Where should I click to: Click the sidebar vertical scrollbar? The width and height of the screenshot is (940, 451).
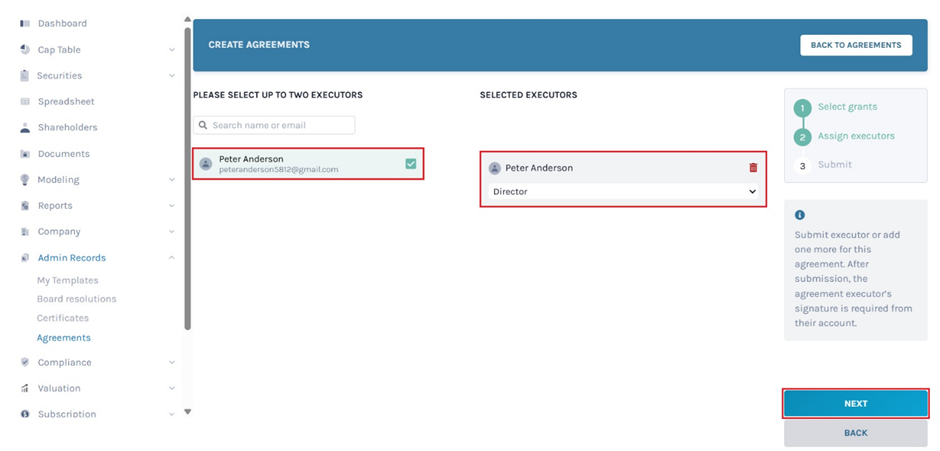click(187, 180)
